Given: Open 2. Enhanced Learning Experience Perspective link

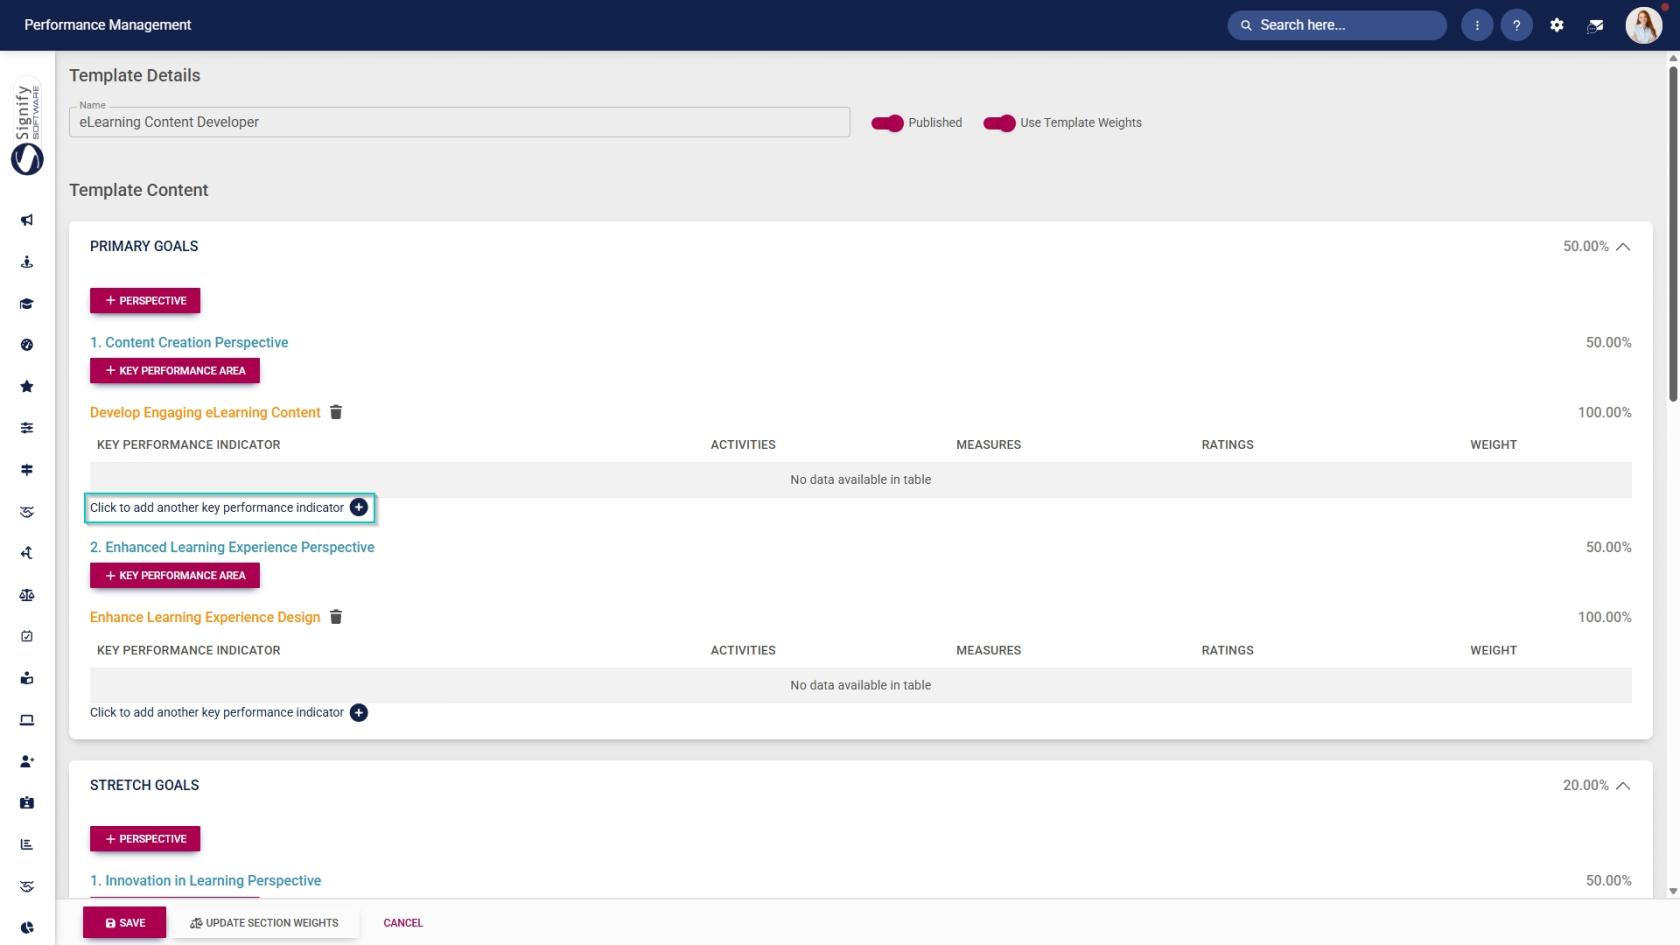Looking at the screenshot, I should pyautogui.click(x=232, y=547).
